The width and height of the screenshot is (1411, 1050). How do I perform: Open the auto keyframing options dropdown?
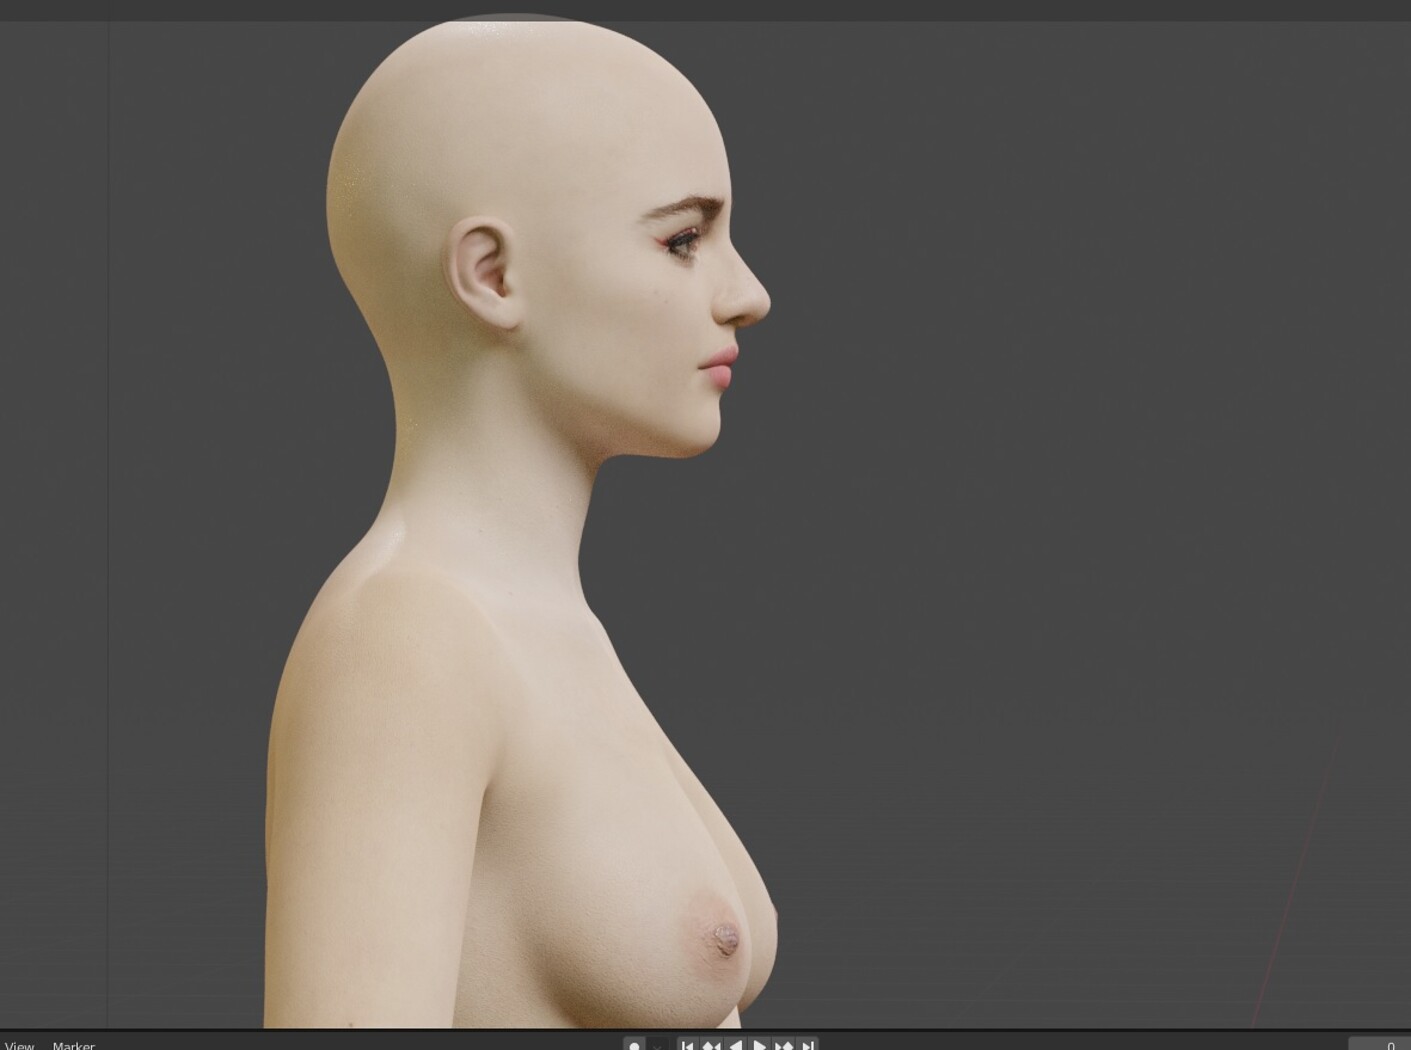click(657, 1045)
